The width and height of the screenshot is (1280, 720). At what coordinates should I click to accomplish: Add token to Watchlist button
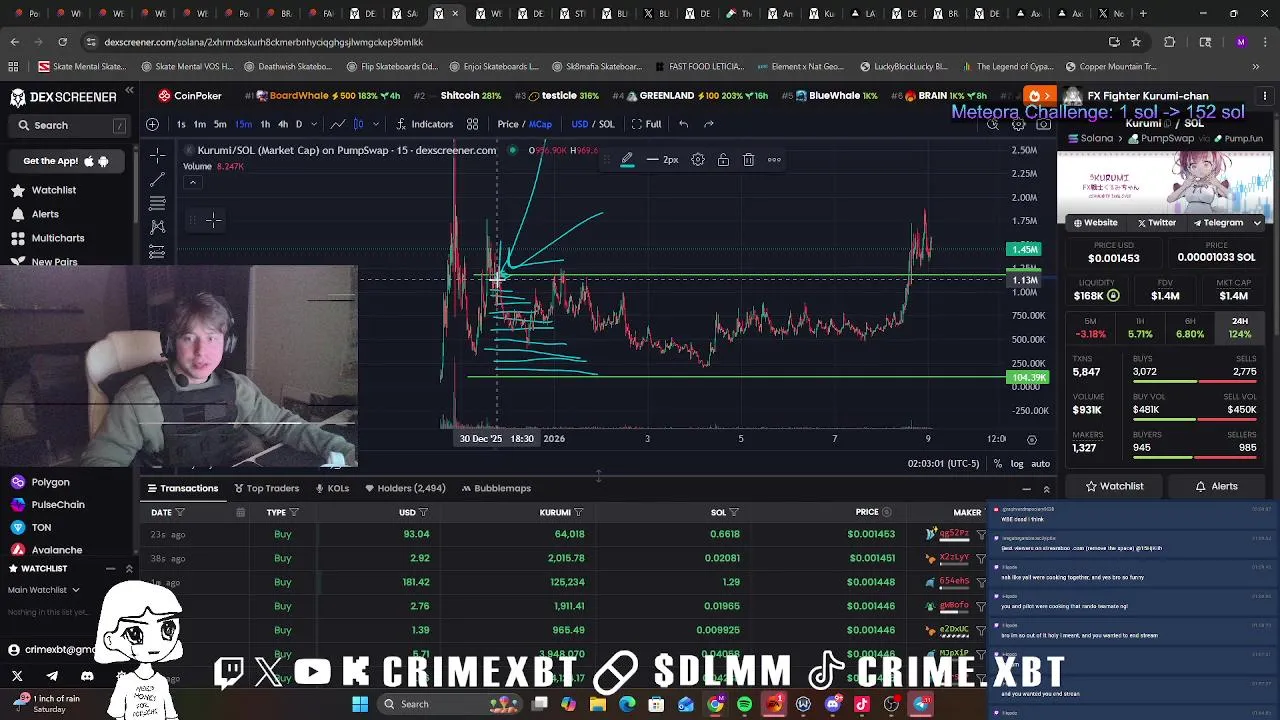[x=1115, y=486]
